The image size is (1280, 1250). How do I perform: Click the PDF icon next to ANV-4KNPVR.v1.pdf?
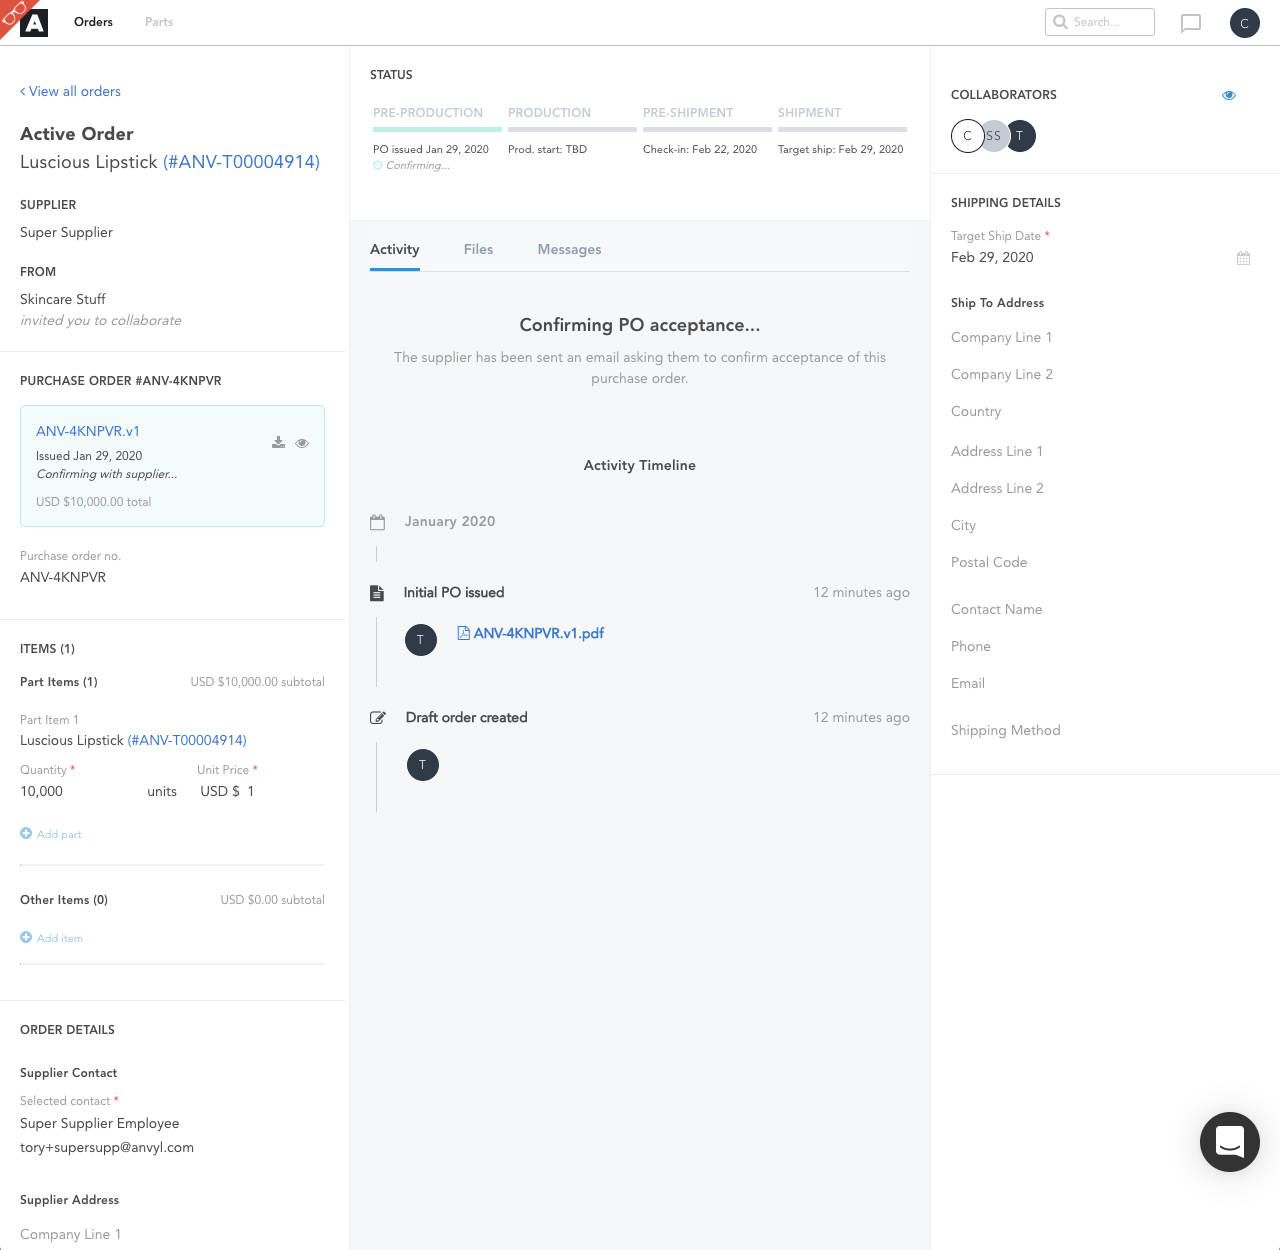463,632
